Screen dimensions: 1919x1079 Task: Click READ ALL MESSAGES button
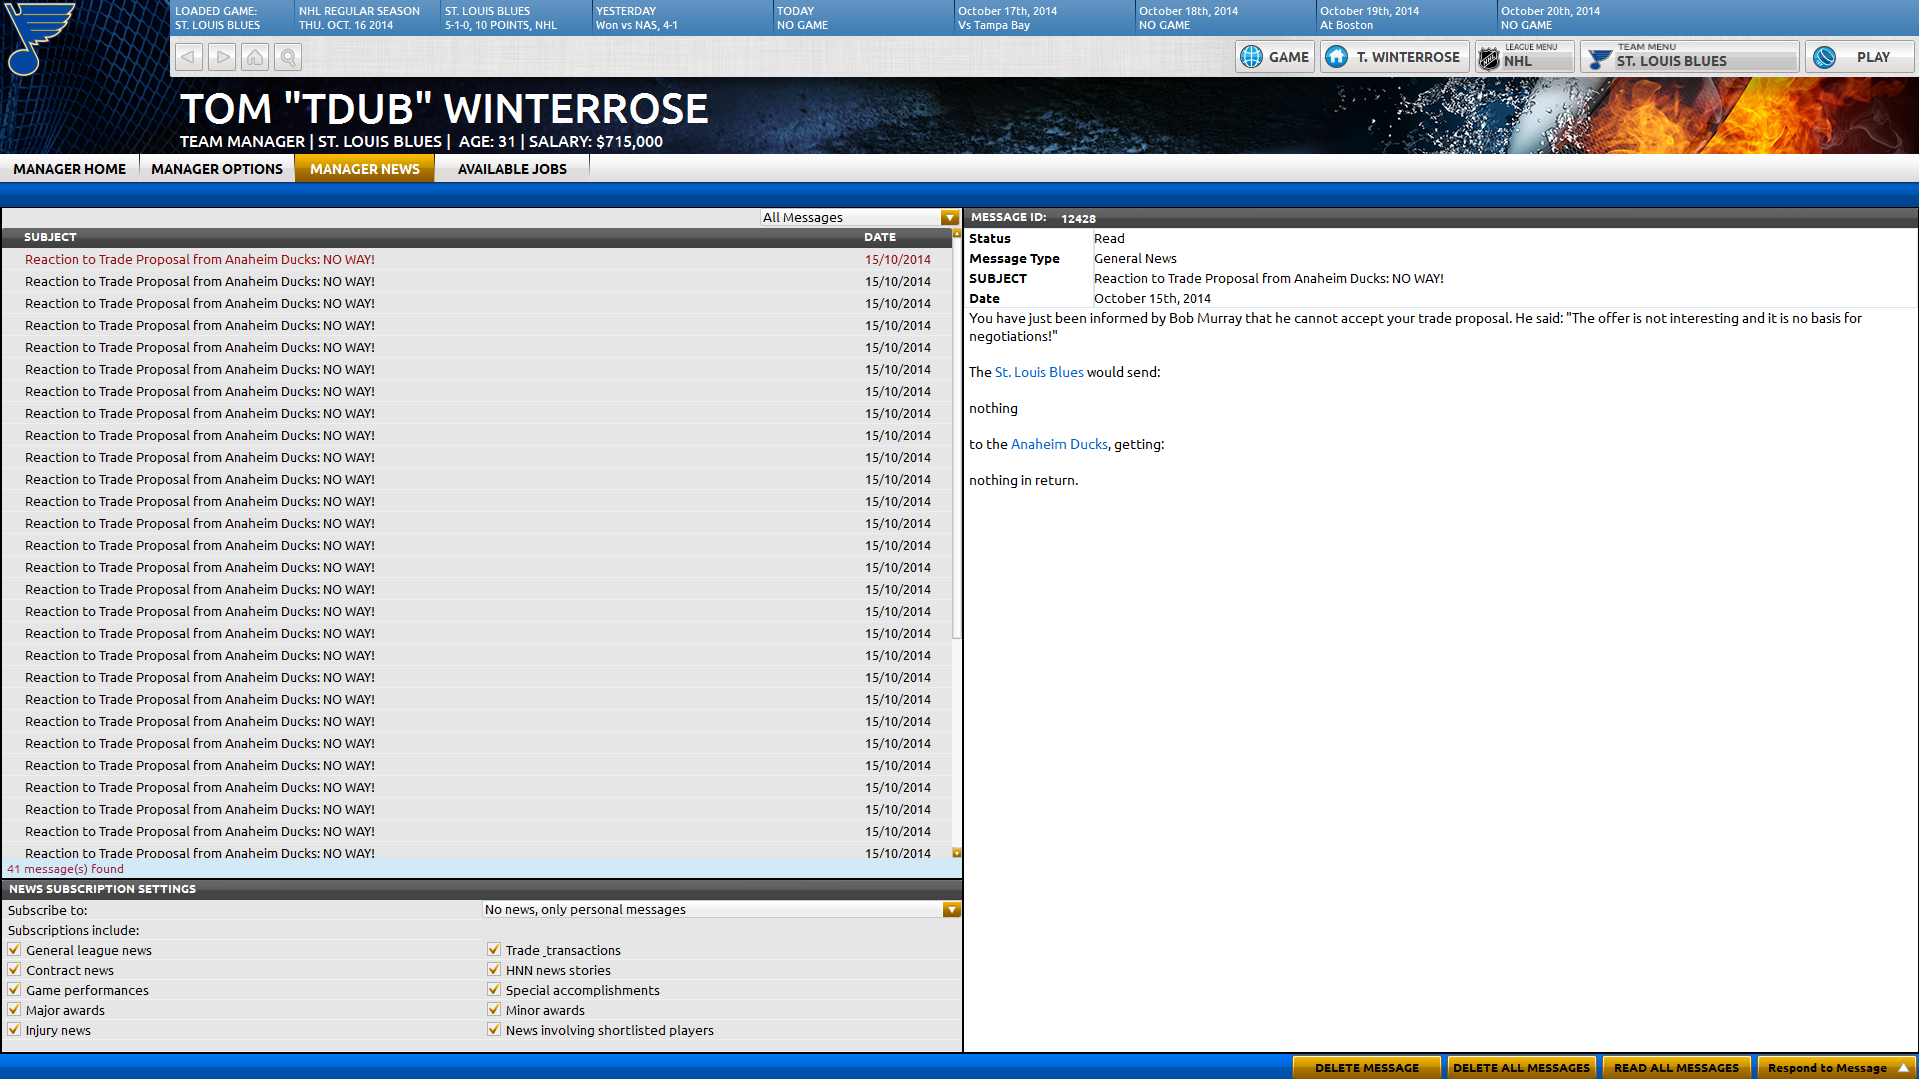point(1676,1068)
